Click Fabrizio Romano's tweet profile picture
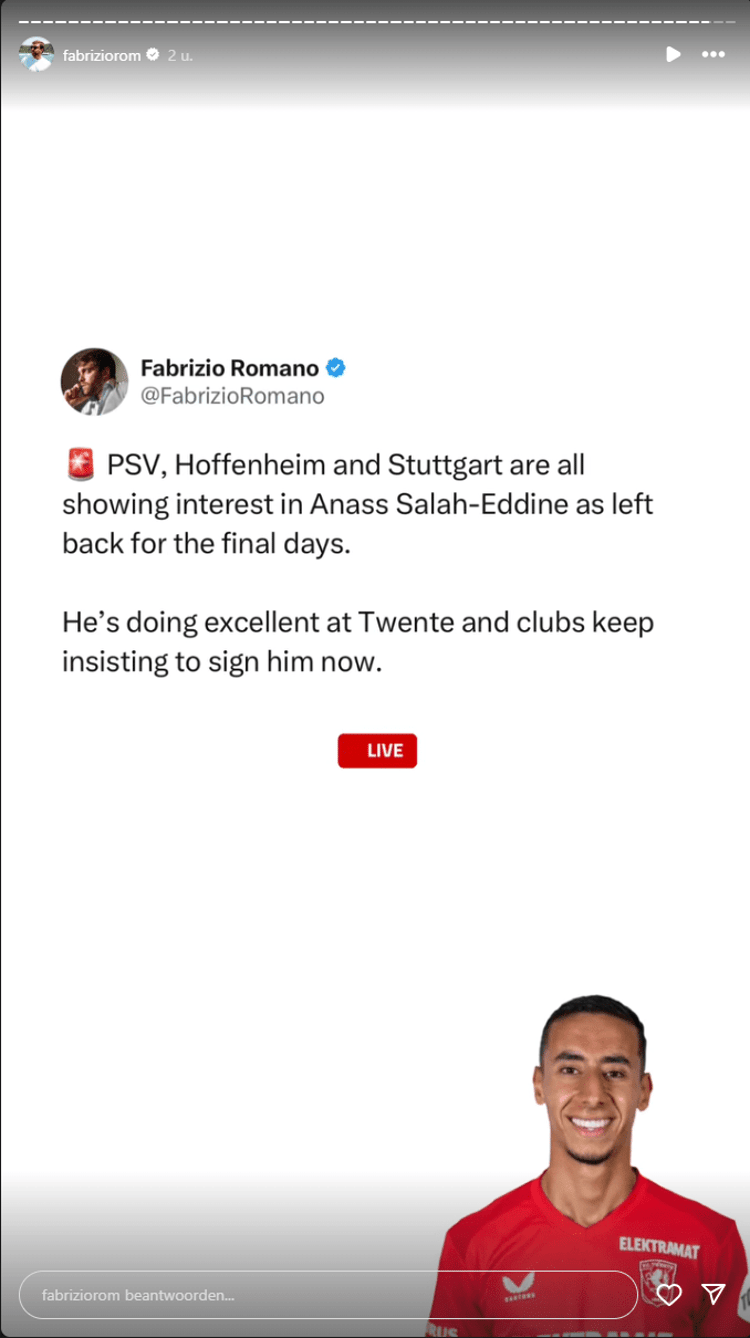Screen dimensions: 750x1338 click(94, 381)
